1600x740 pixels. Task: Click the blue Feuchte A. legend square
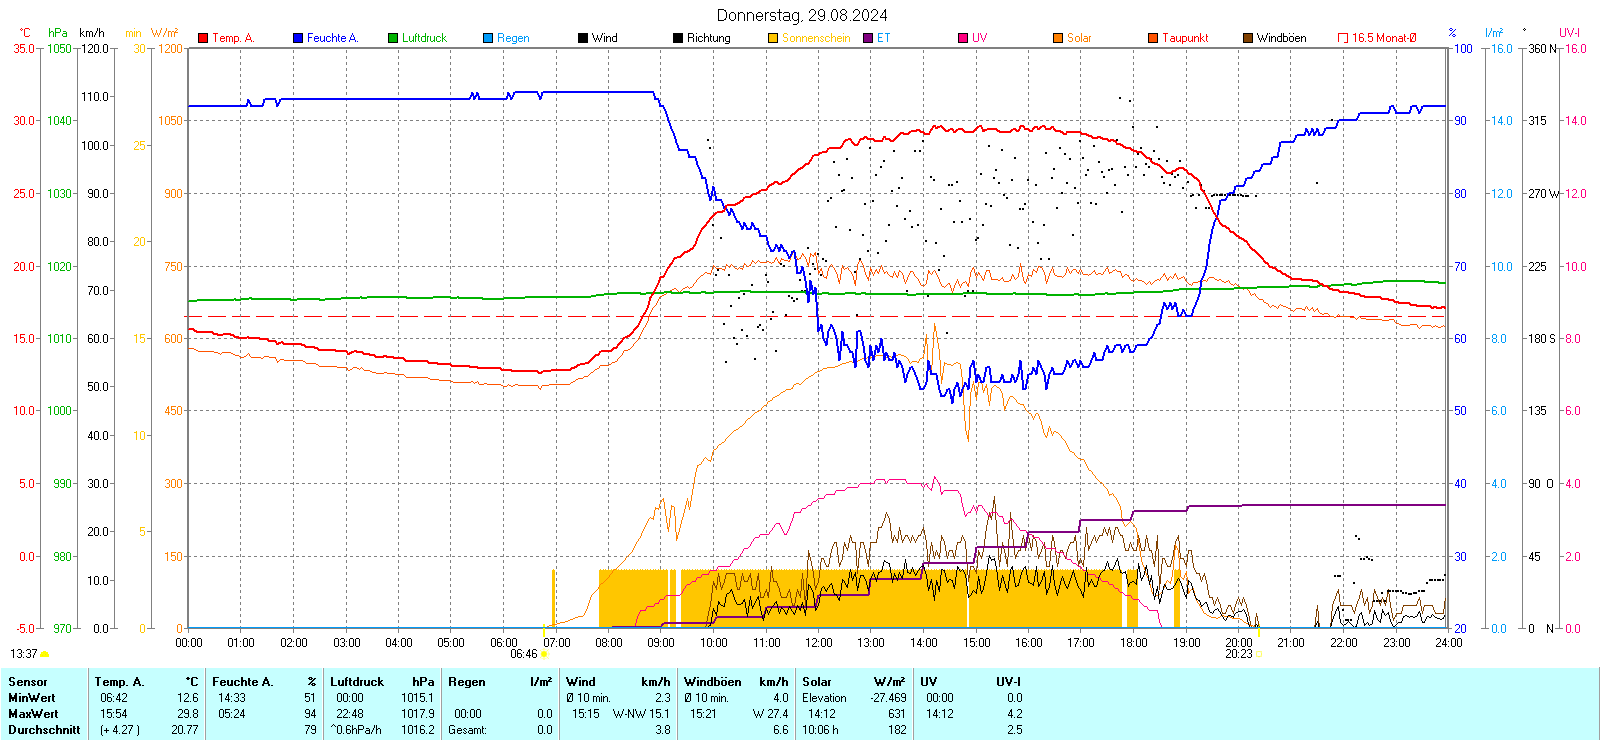(x=298, y=38)
